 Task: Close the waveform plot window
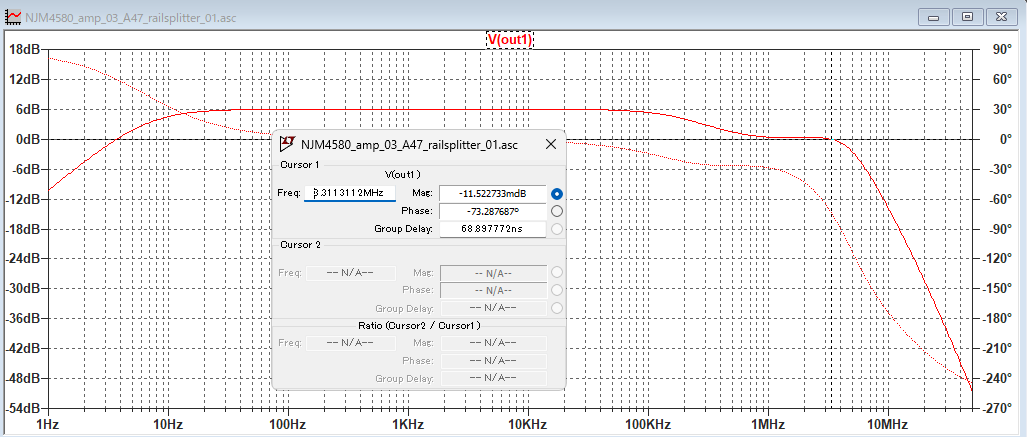pyautogui.click(x=1001, y=16)
